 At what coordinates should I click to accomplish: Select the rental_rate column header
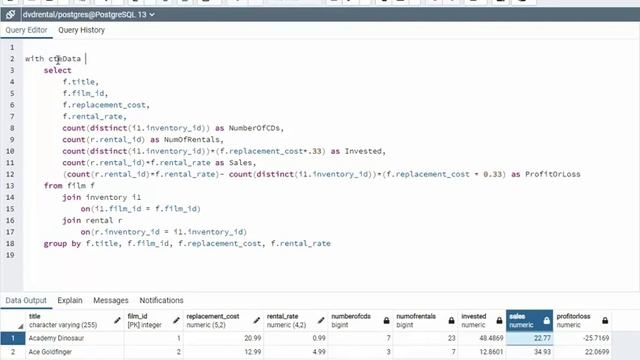[x=296, y=321]
